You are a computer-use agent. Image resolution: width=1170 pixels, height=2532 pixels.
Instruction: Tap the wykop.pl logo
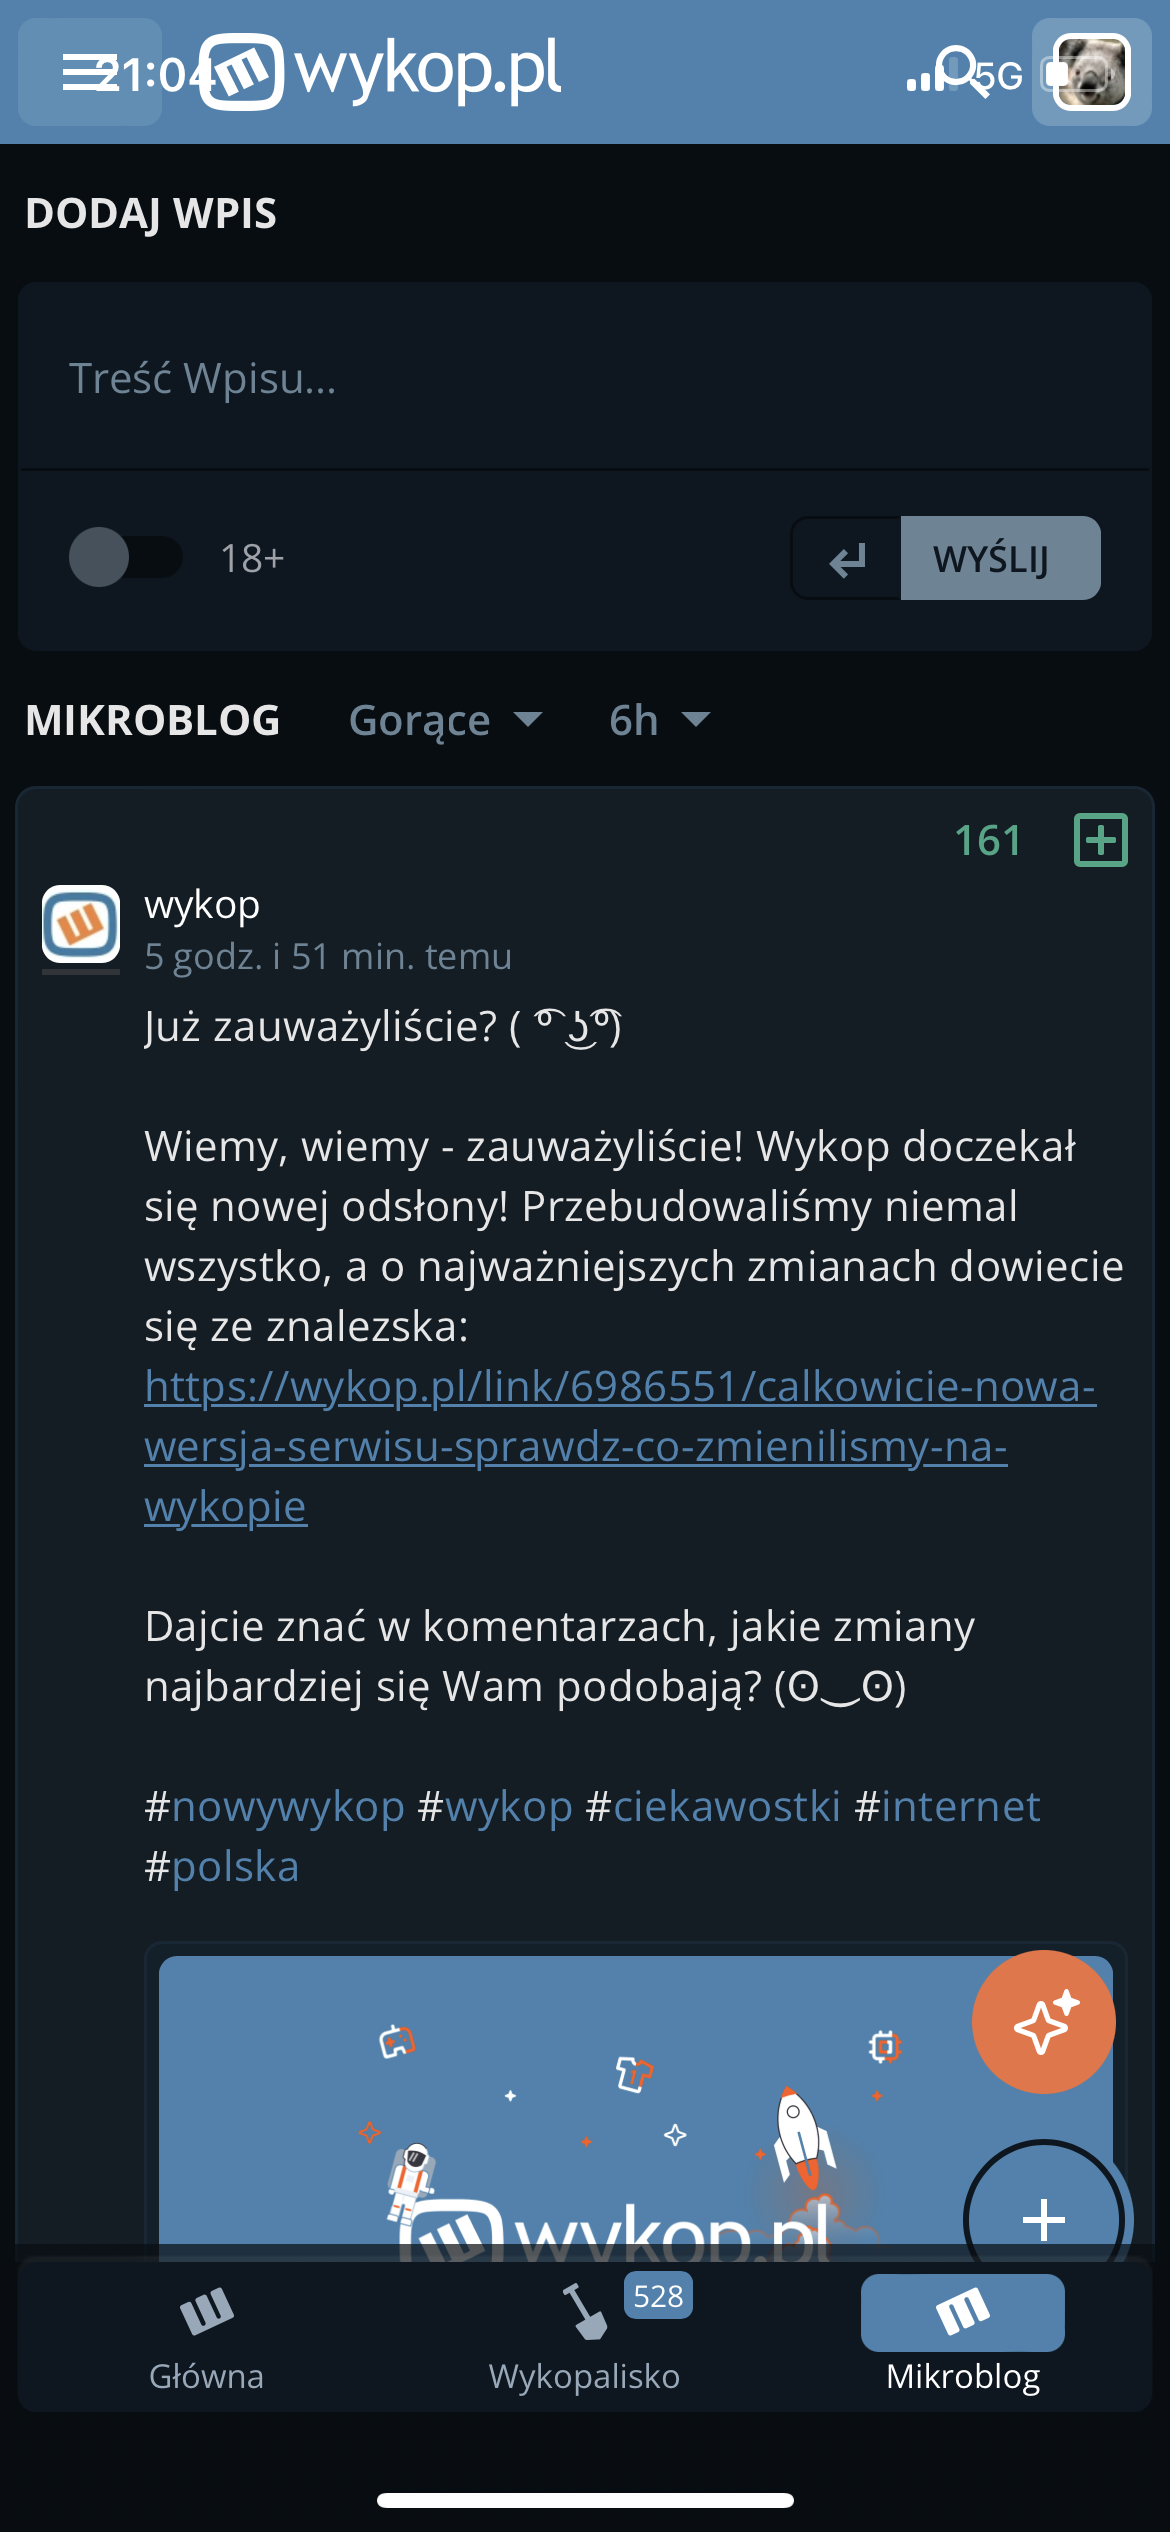(380, 72)
